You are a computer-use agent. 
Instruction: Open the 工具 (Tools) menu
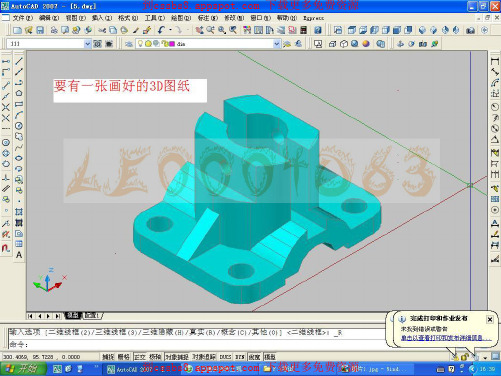coord(155,18)
